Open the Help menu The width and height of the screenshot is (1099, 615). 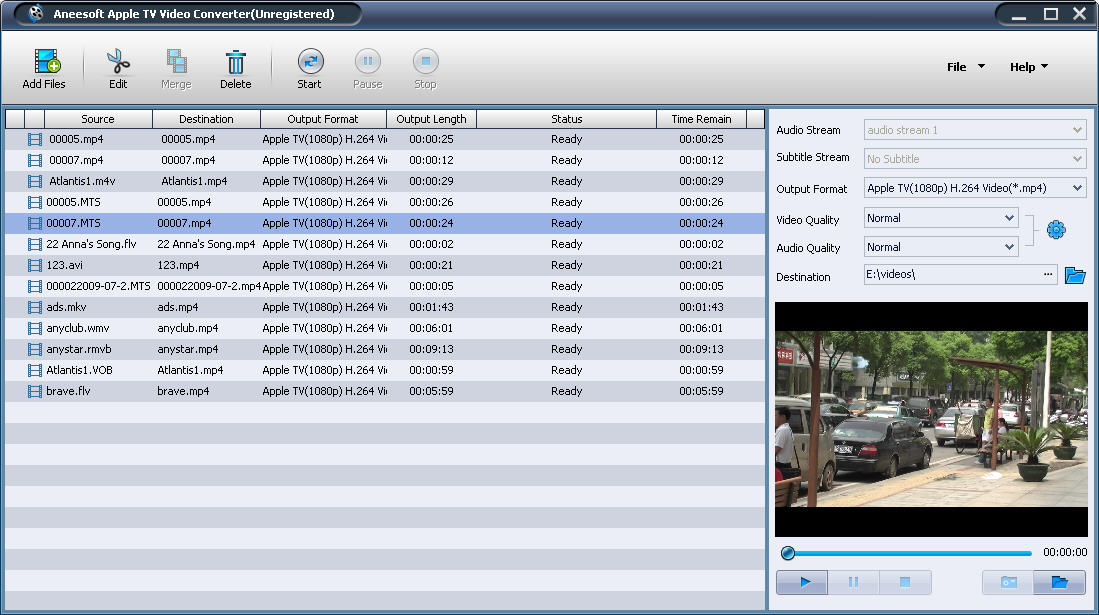1028,67
